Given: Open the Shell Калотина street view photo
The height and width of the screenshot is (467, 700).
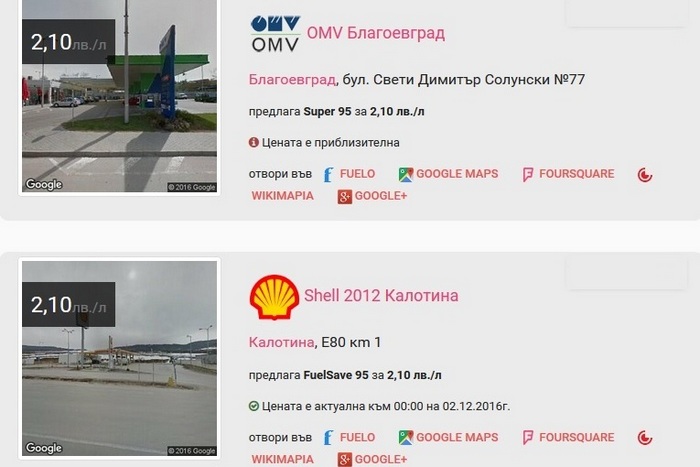Looking at the screenshot, I should click(x=119, y=359).
